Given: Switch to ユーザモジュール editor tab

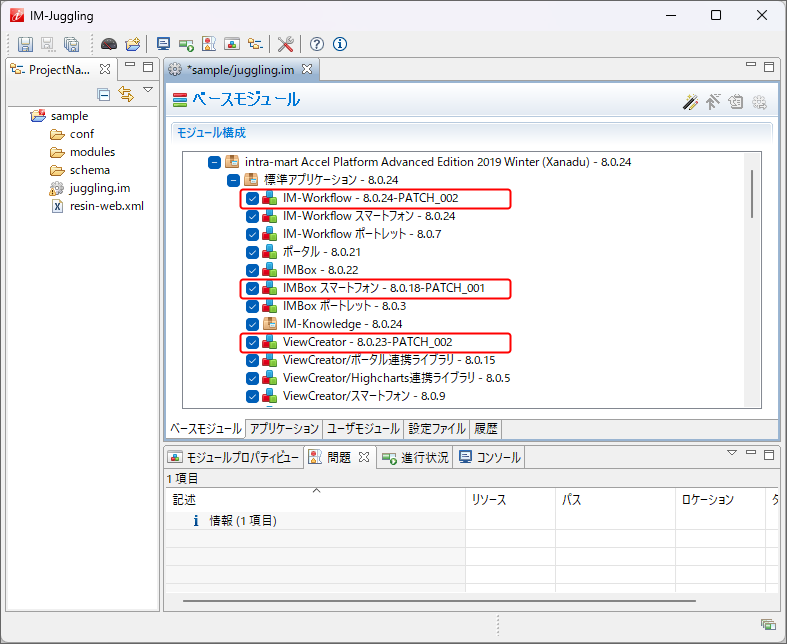Looking at the screenshot, I should [x=363, y=429].
